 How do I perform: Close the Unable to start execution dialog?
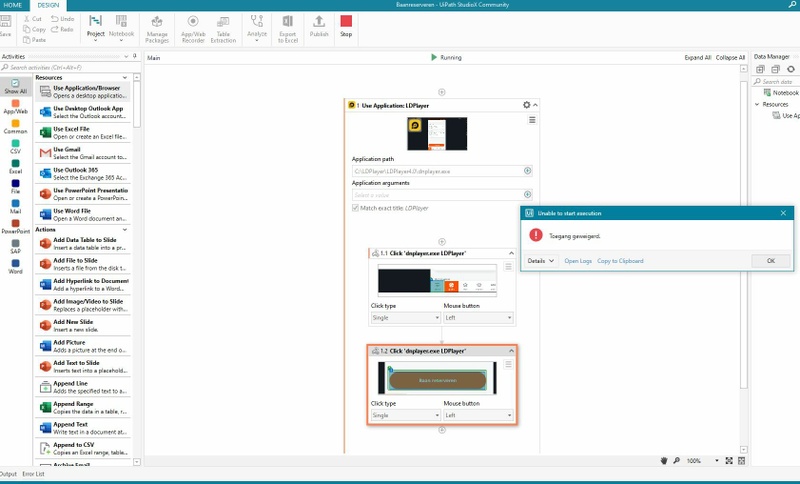pos(783,213)
